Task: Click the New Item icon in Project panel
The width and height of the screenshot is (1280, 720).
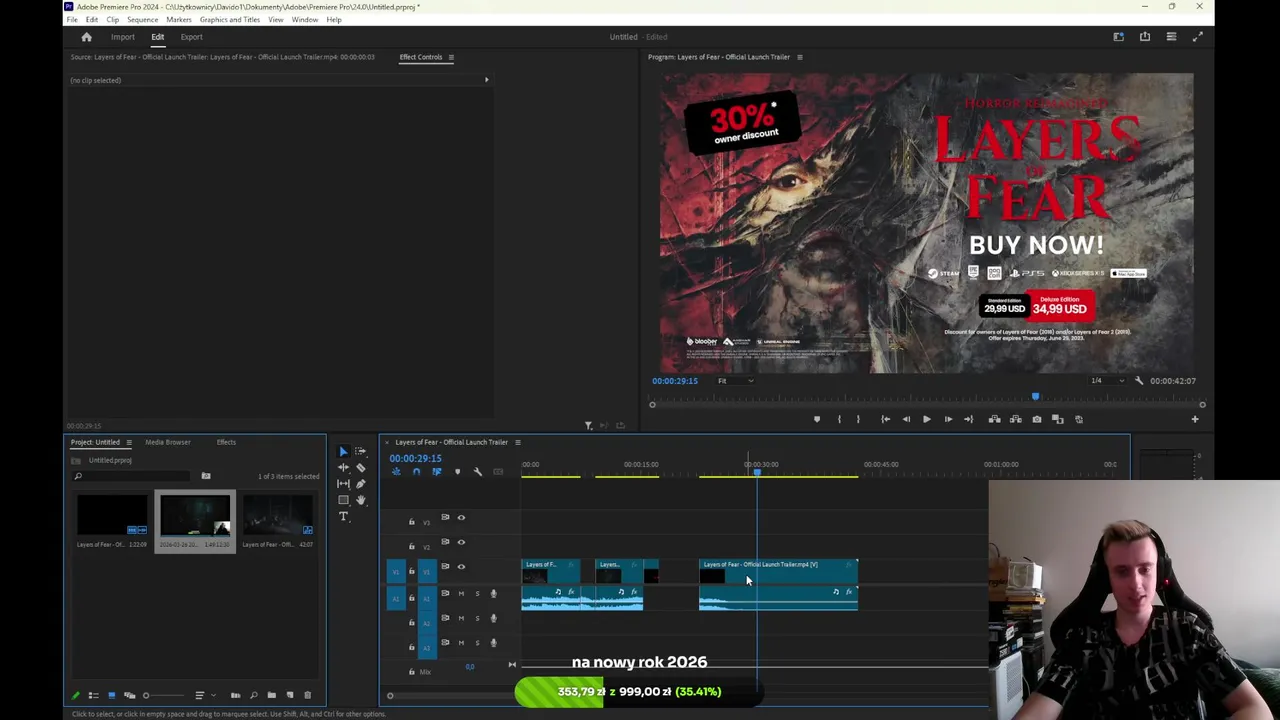Action: 290,695
